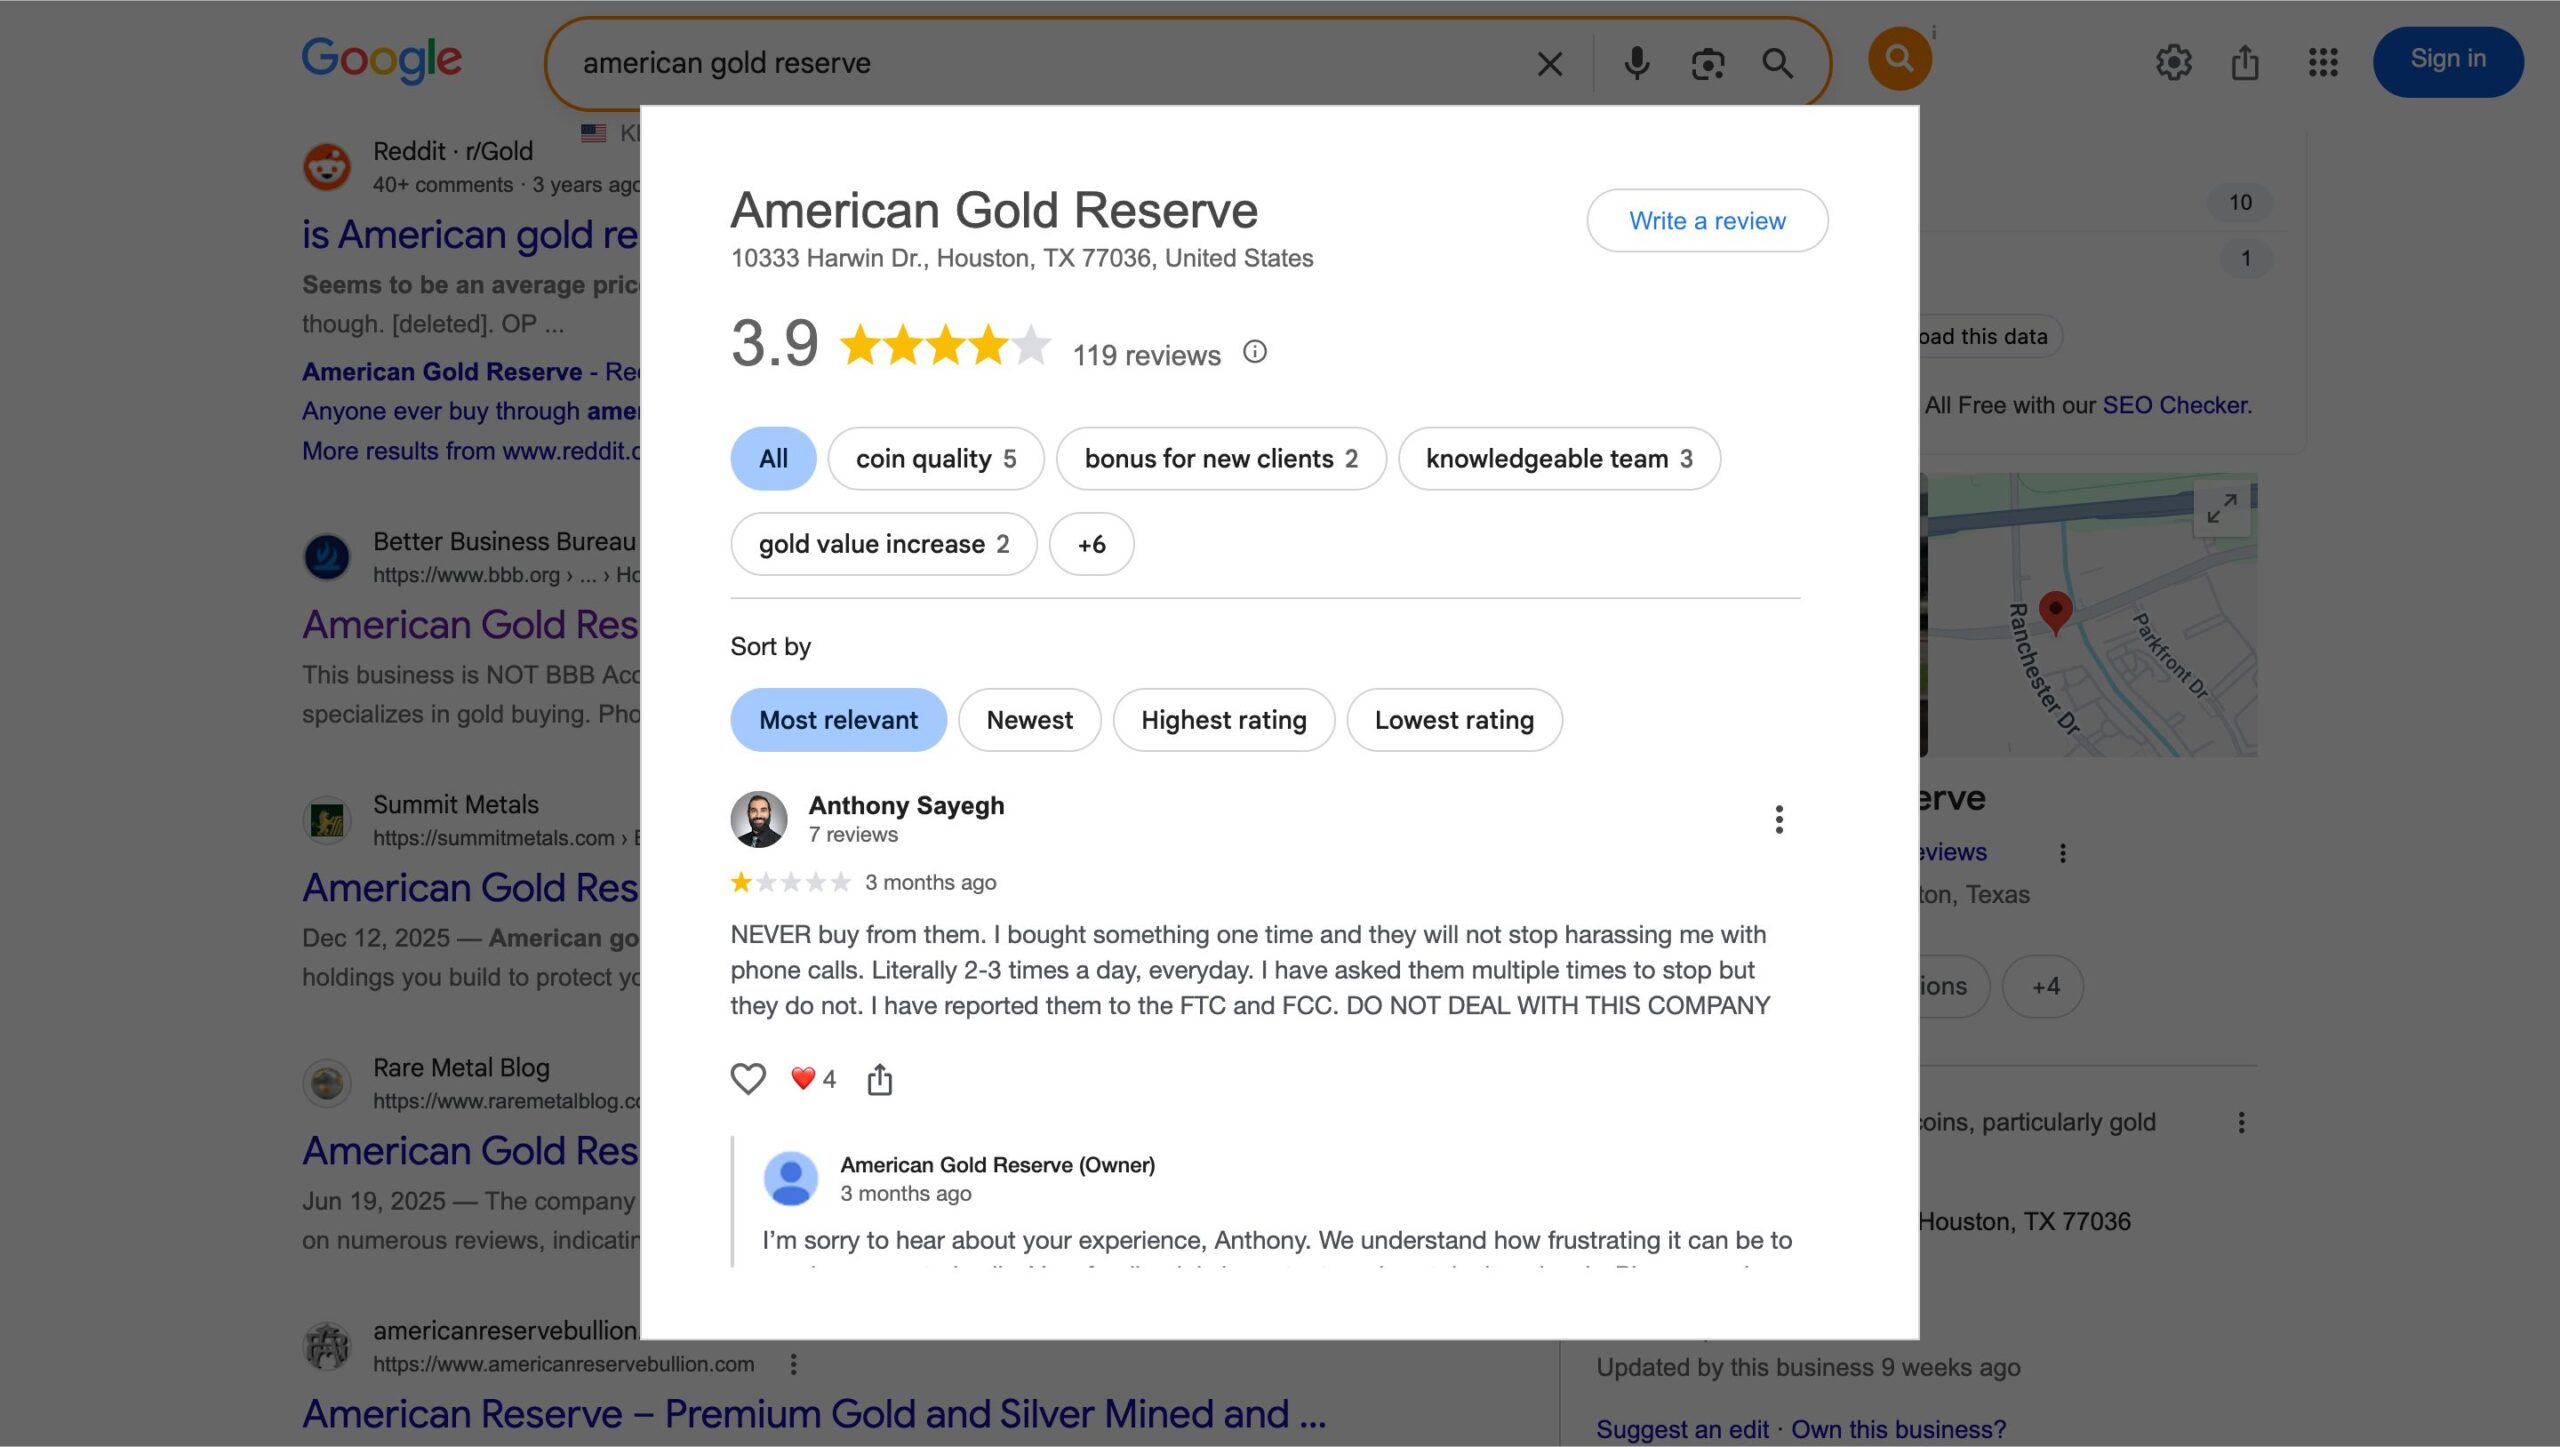The height and width of the screenshot is (1447, 2560).
Task: Expand the +6 more review topics chip
Action: pos(1091,544)
